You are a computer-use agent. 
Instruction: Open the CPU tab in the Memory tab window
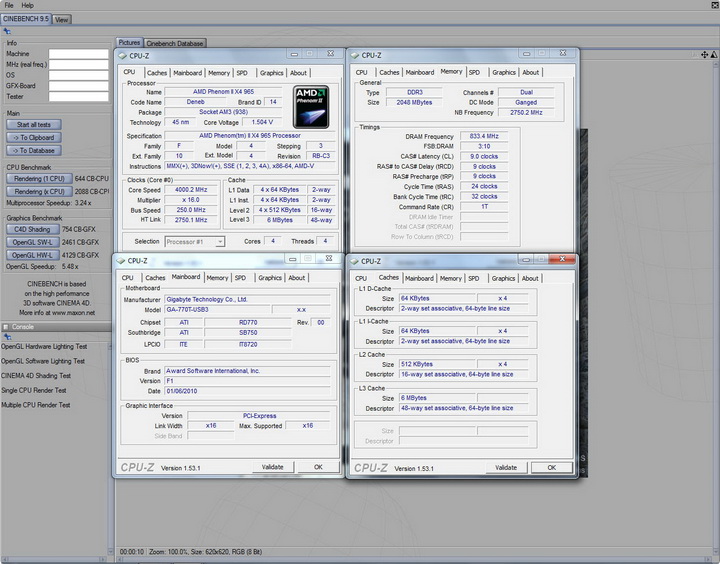click(361, 72)
